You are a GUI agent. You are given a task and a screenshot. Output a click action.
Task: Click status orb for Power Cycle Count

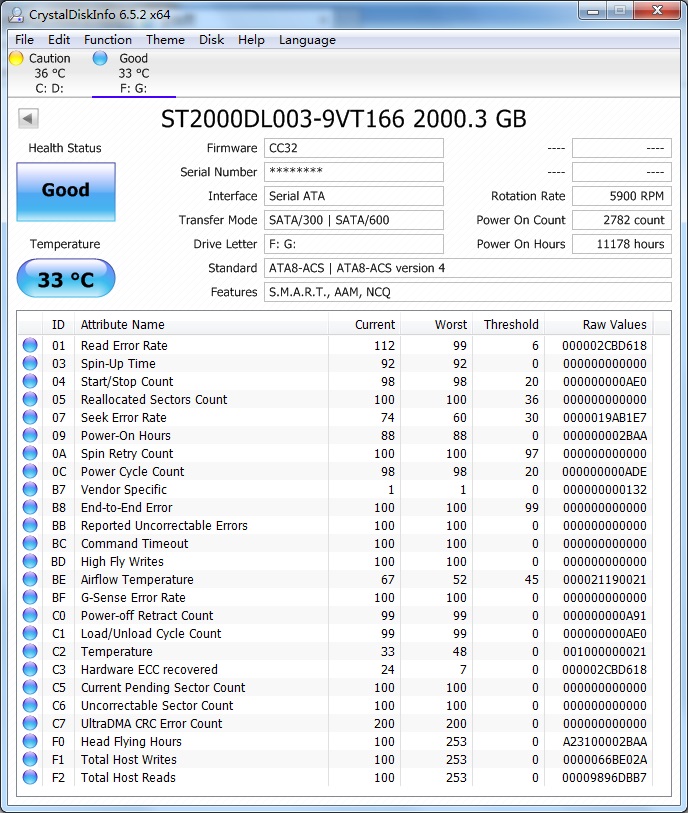click(x=30, y=471)
